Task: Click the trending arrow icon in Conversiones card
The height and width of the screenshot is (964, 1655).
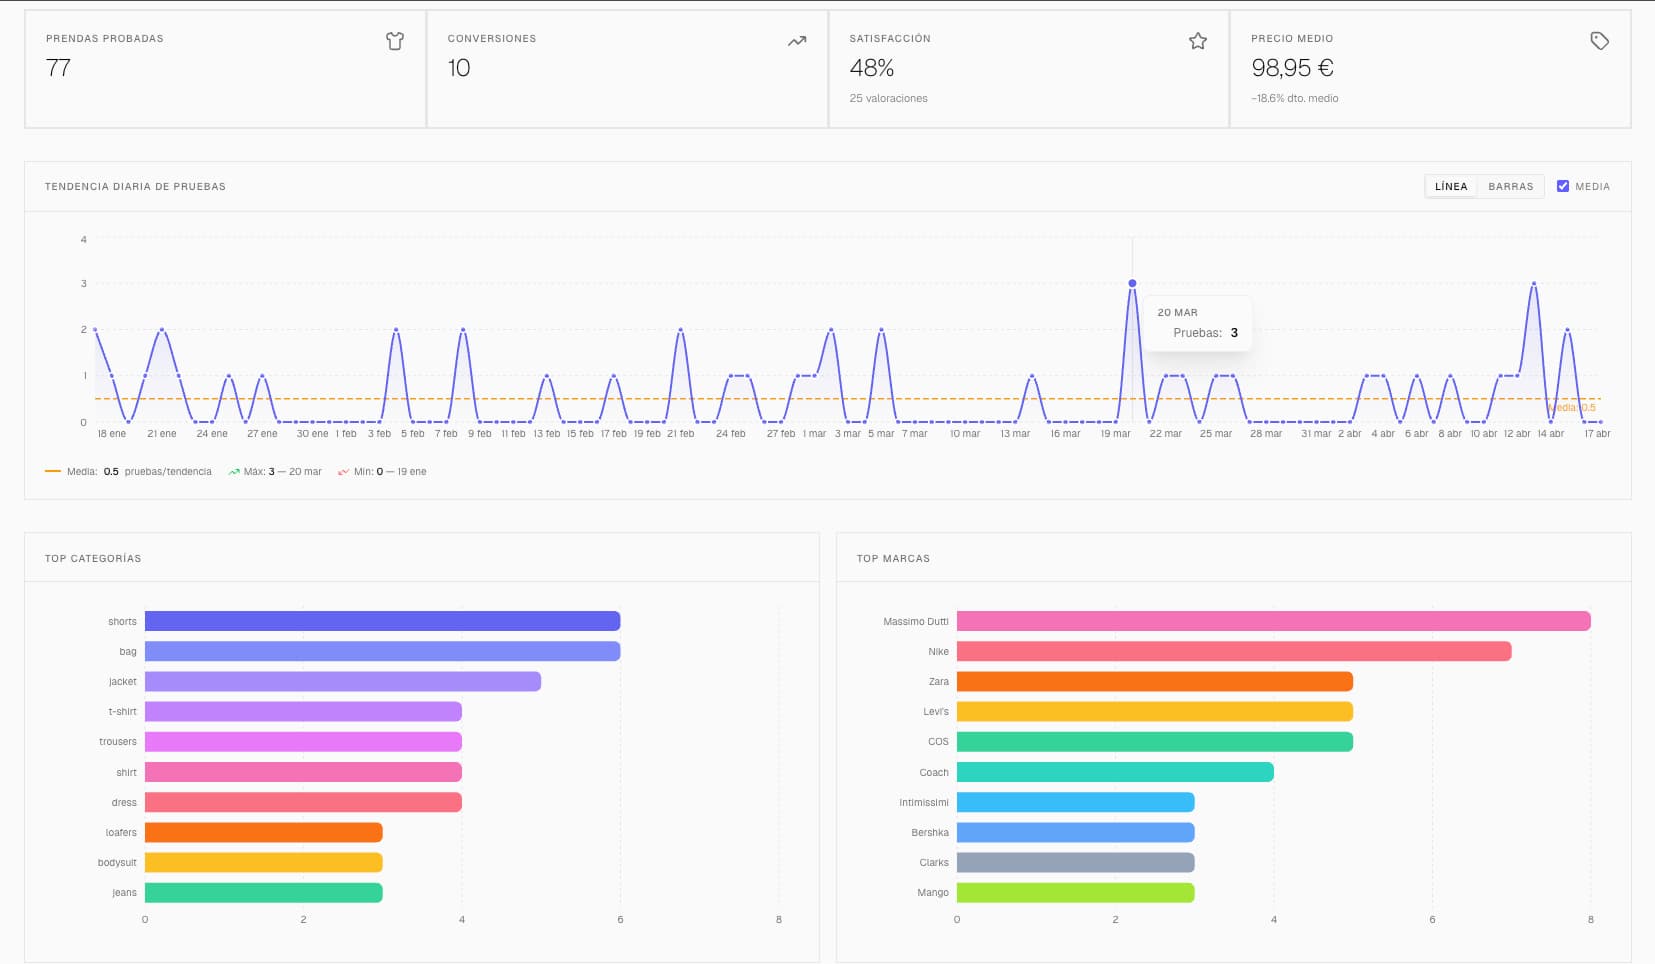Action: coord(797,41)
